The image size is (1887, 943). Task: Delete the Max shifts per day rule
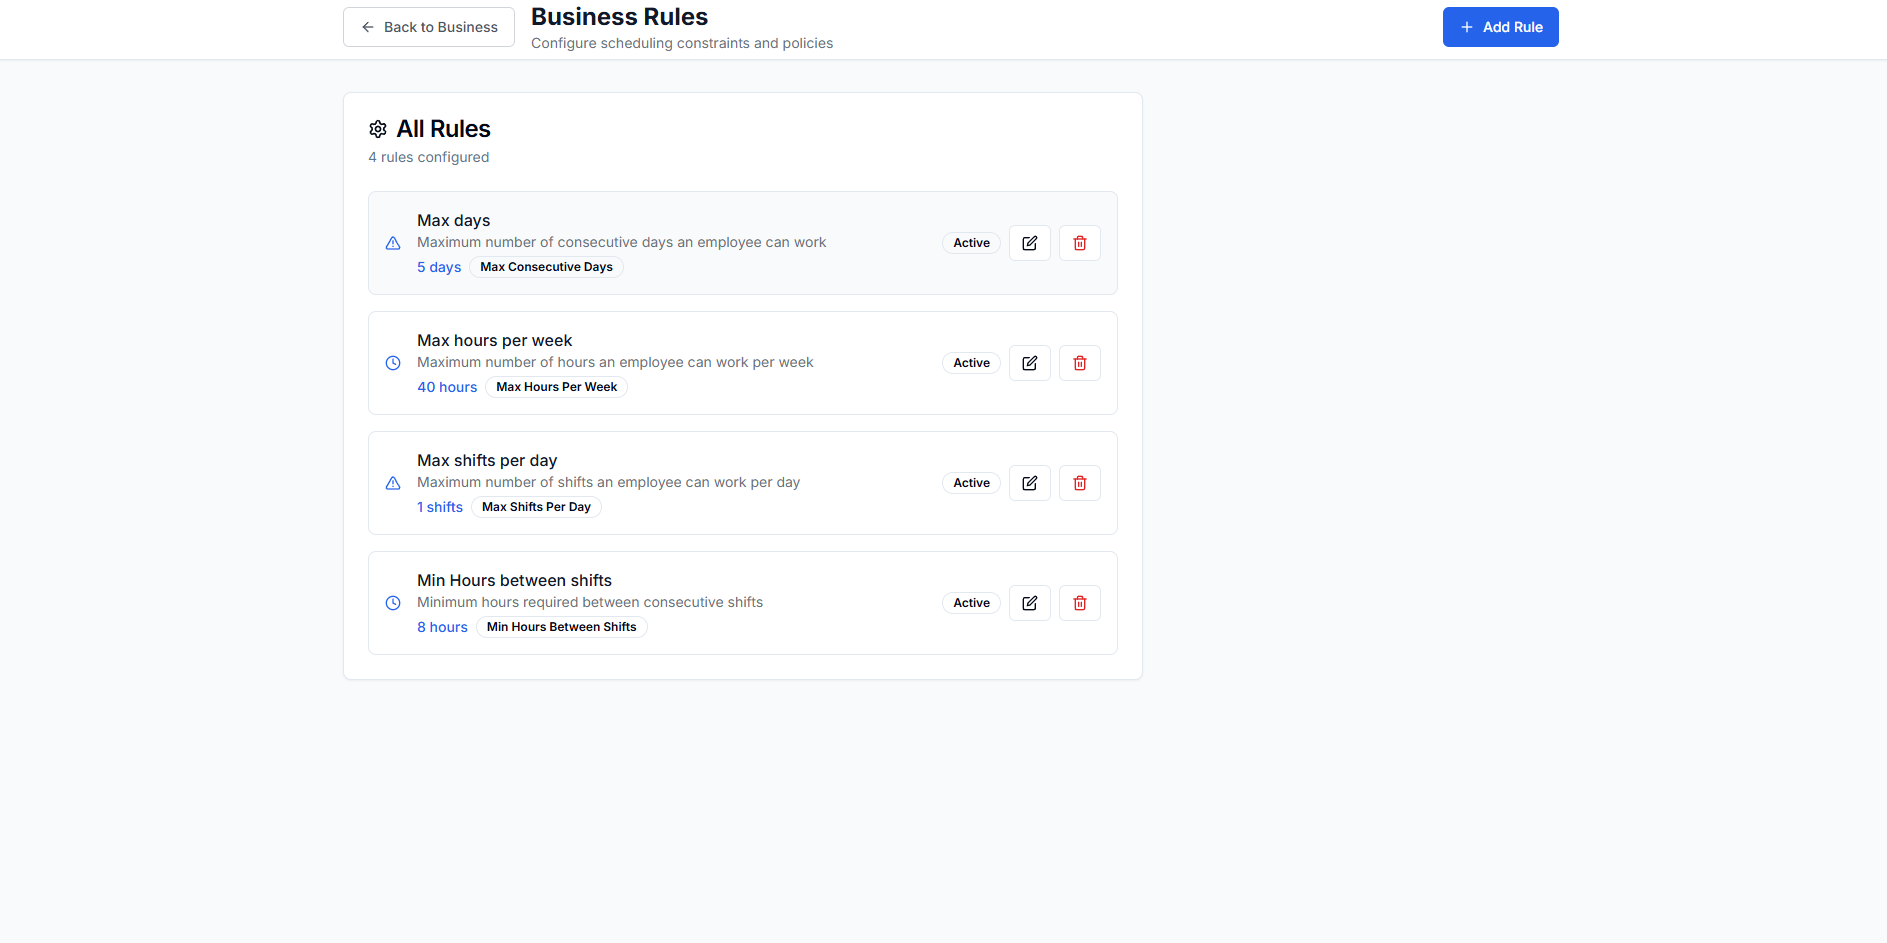click(x=1079, y=483)
